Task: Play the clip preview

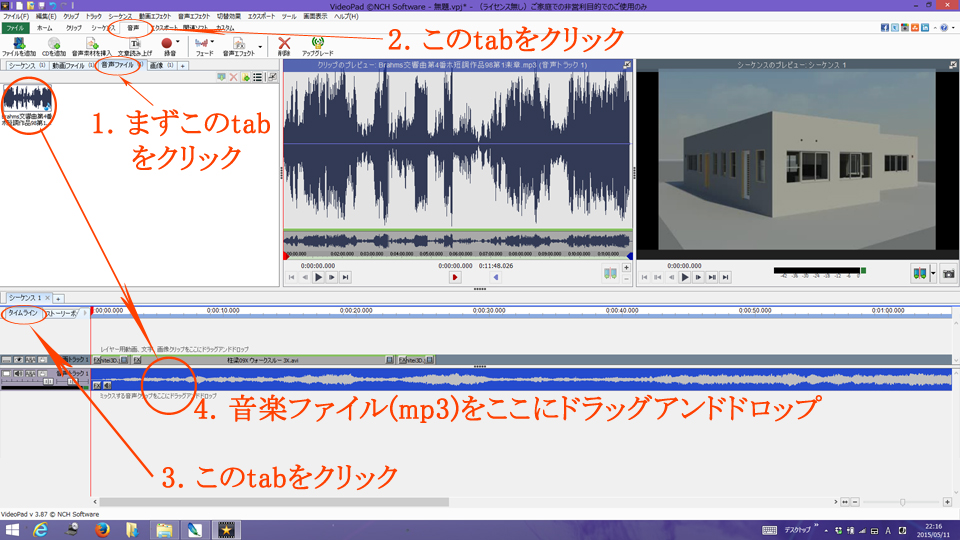Action: [x=318, y=277]
